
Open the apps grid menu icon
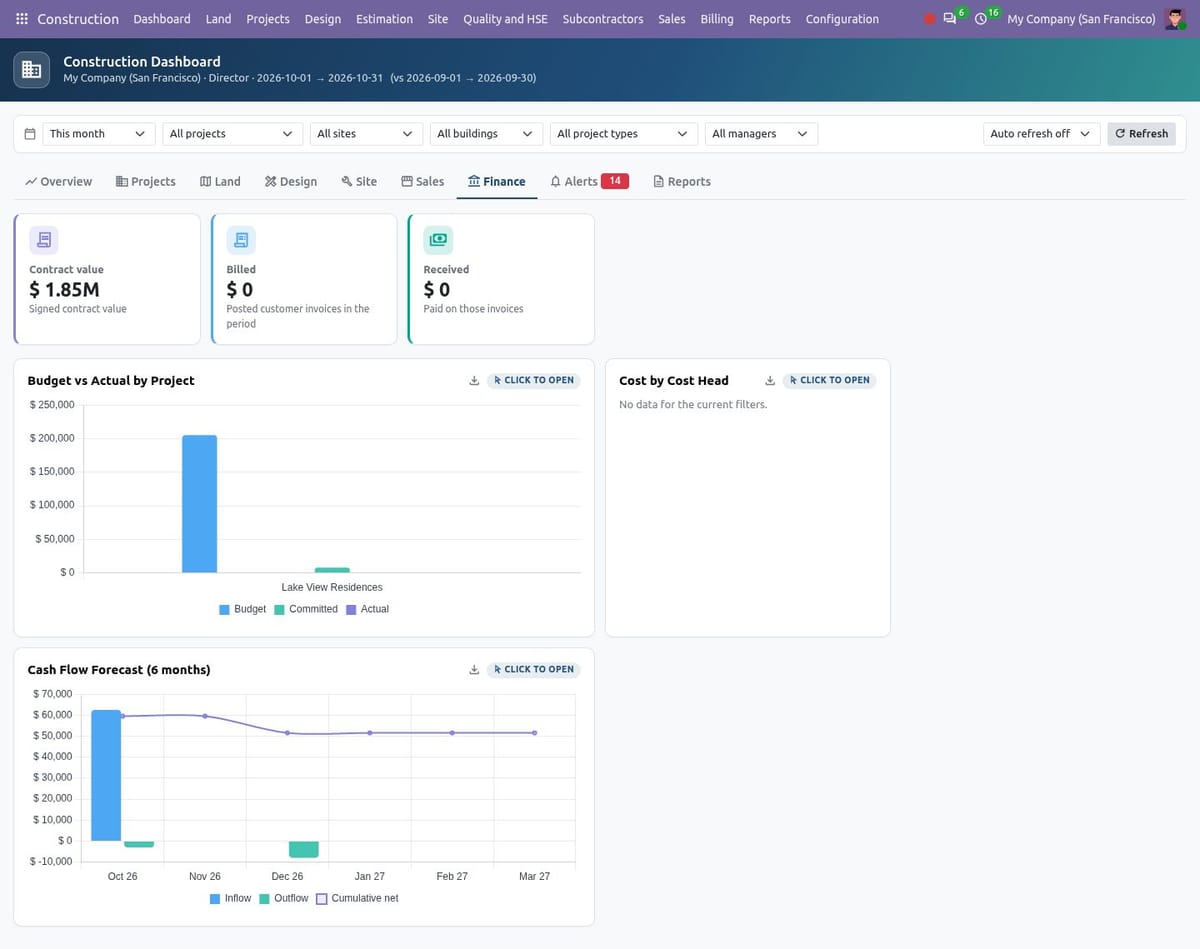[22, 19]
